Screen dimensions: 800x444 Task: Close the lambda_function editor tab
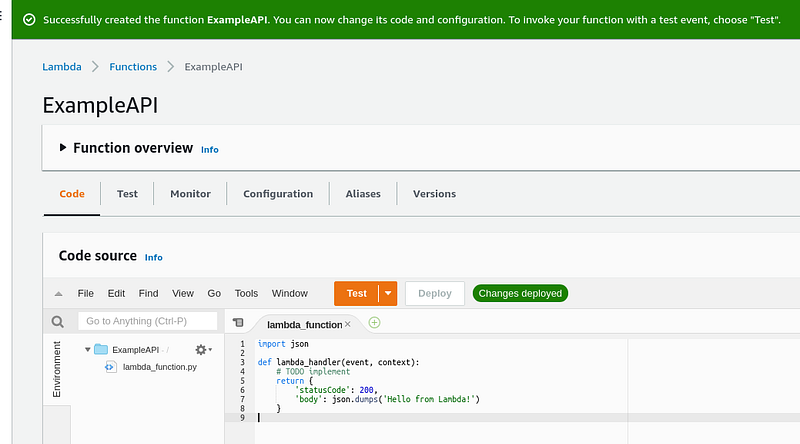(x=347, y=324)
